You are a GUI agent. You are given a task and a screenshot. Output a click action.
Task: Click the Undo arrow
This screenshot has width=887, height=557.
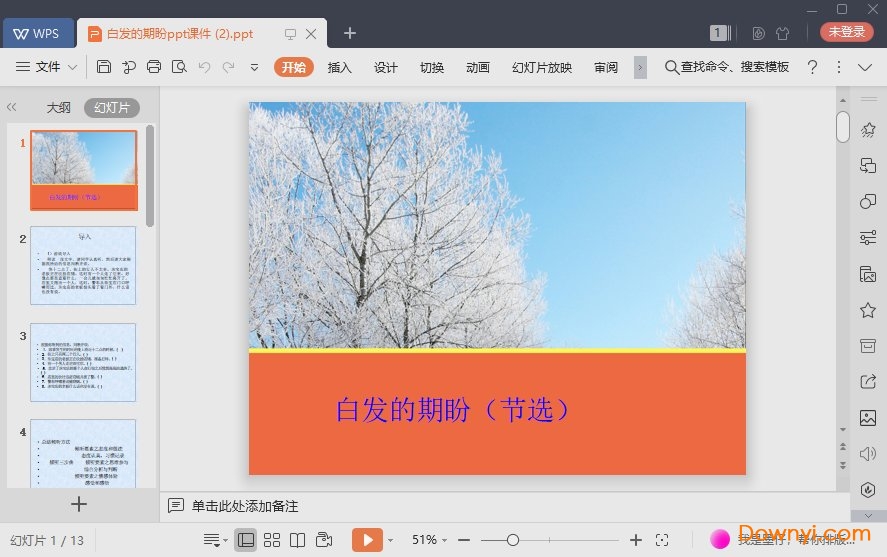click(x=204, y=67)
